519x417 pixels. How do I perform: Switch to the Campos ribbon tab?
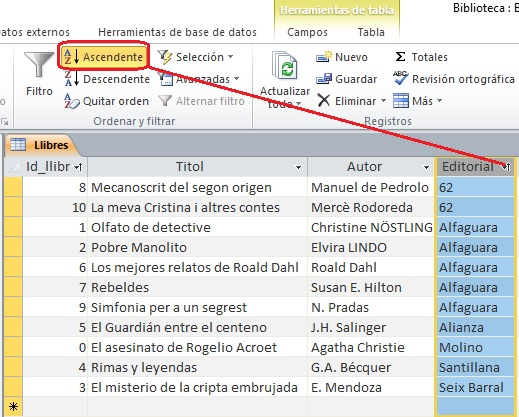pyautogui.click(x=307, y=32)
